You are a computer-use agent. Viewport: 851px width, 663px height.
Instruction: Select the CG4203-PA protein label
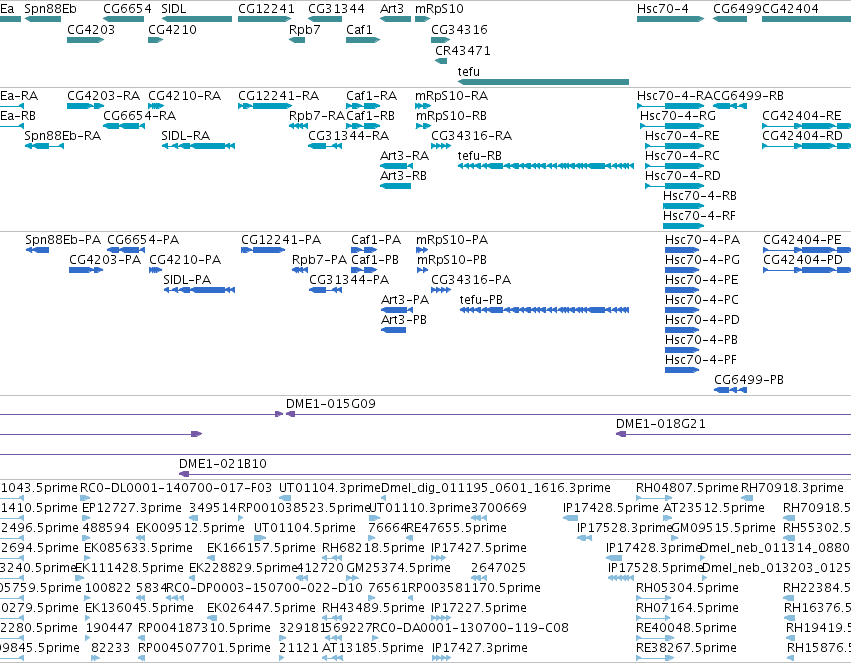click(105, 260)
